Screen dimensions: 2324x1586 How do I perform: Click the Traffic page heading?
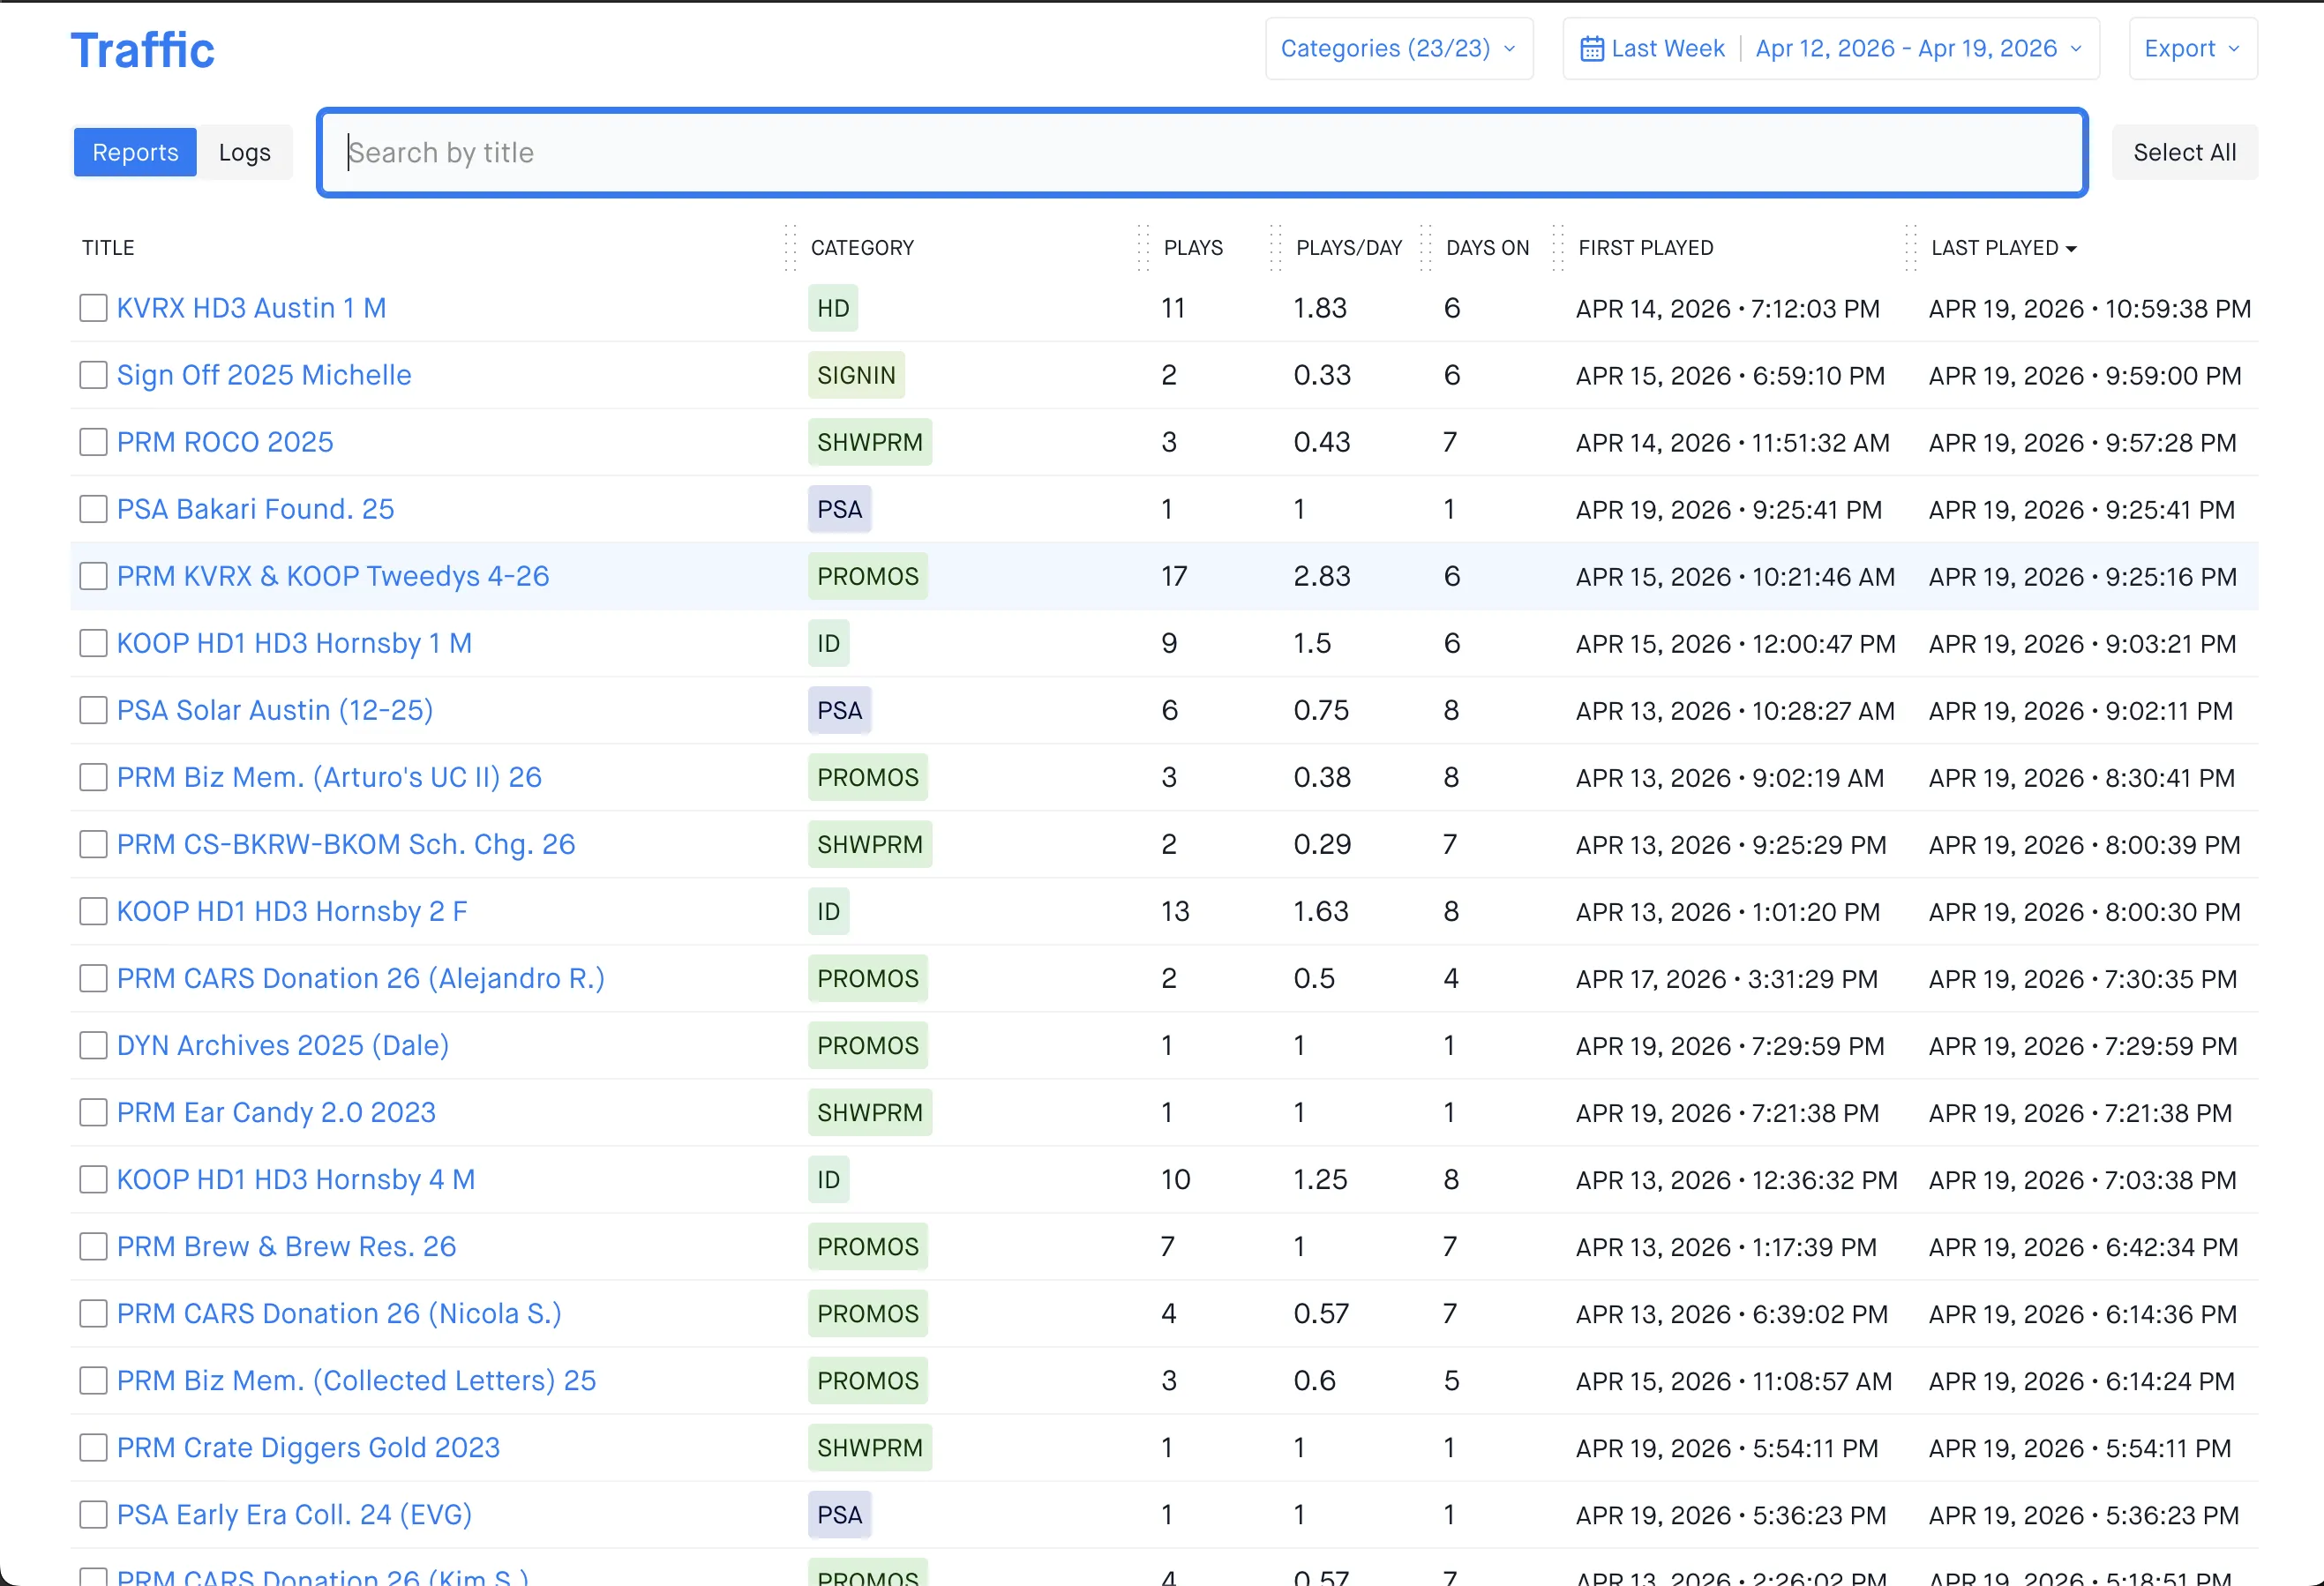142,50
